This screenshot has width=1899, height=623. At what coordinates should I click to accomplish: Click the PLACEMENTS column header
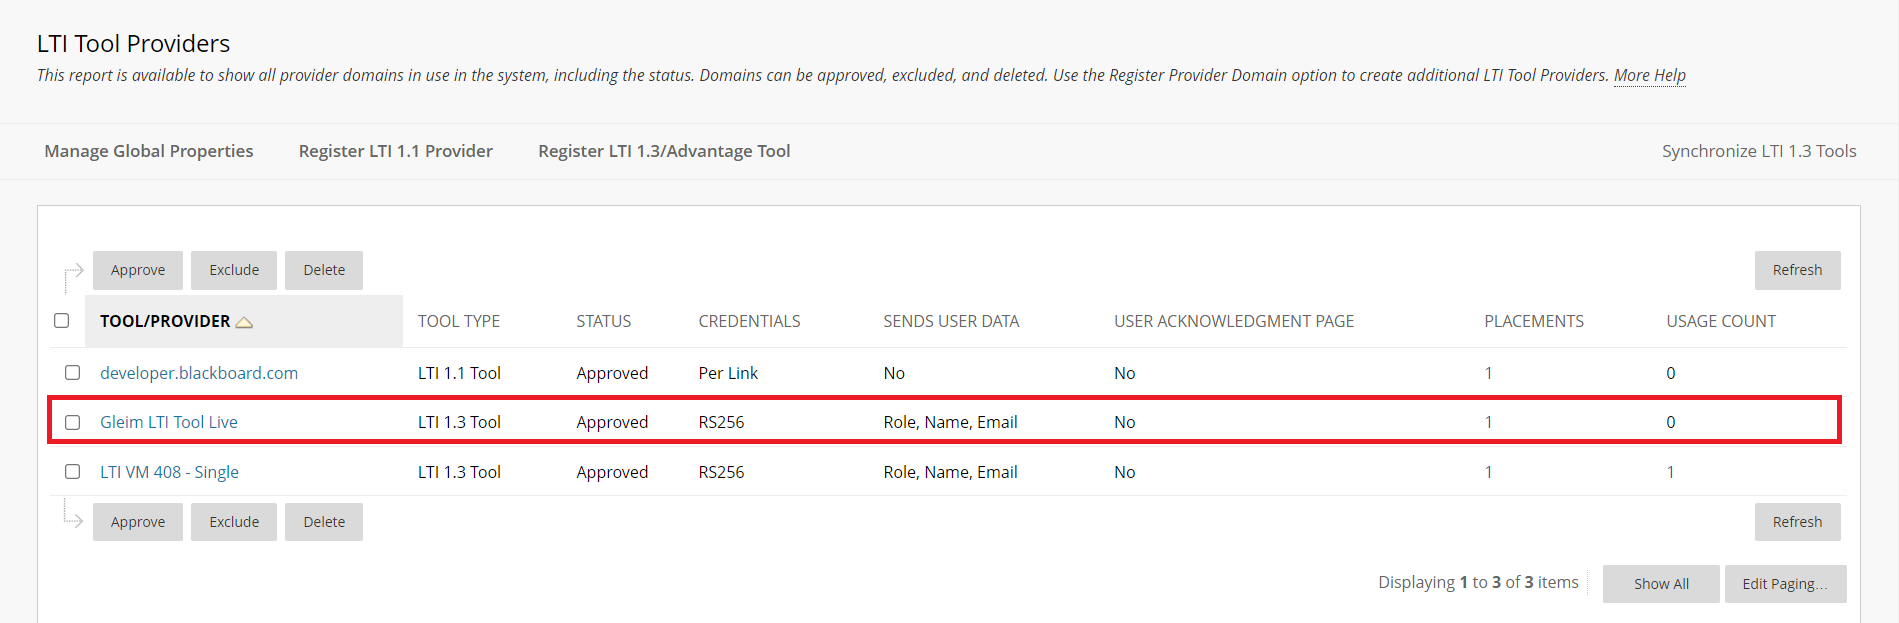(1534, 321)
